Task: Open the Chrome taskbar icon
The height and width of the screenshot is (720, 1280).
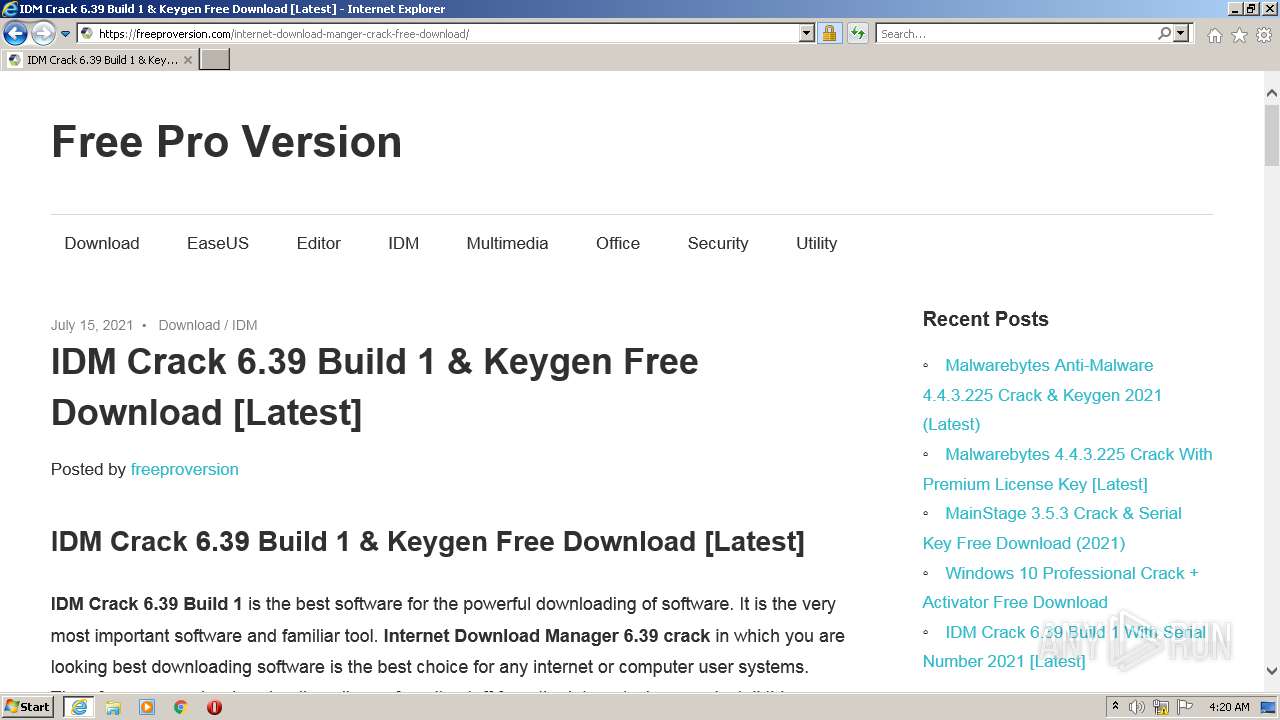Action: pyautogui.click(x=180, y=707)
